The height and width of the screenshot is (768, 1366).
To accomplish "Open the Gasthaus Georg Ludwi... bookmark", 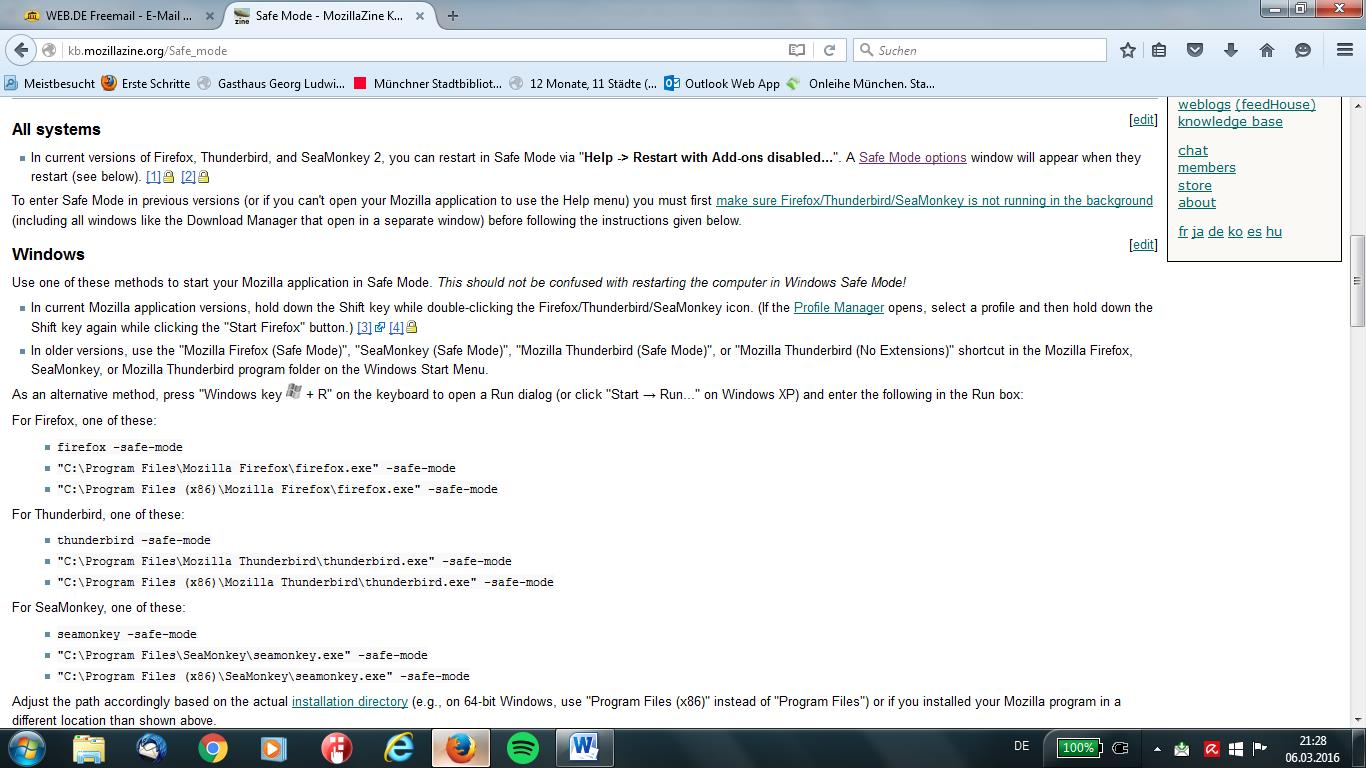I will pyautogui.click(x=271, y=84).
